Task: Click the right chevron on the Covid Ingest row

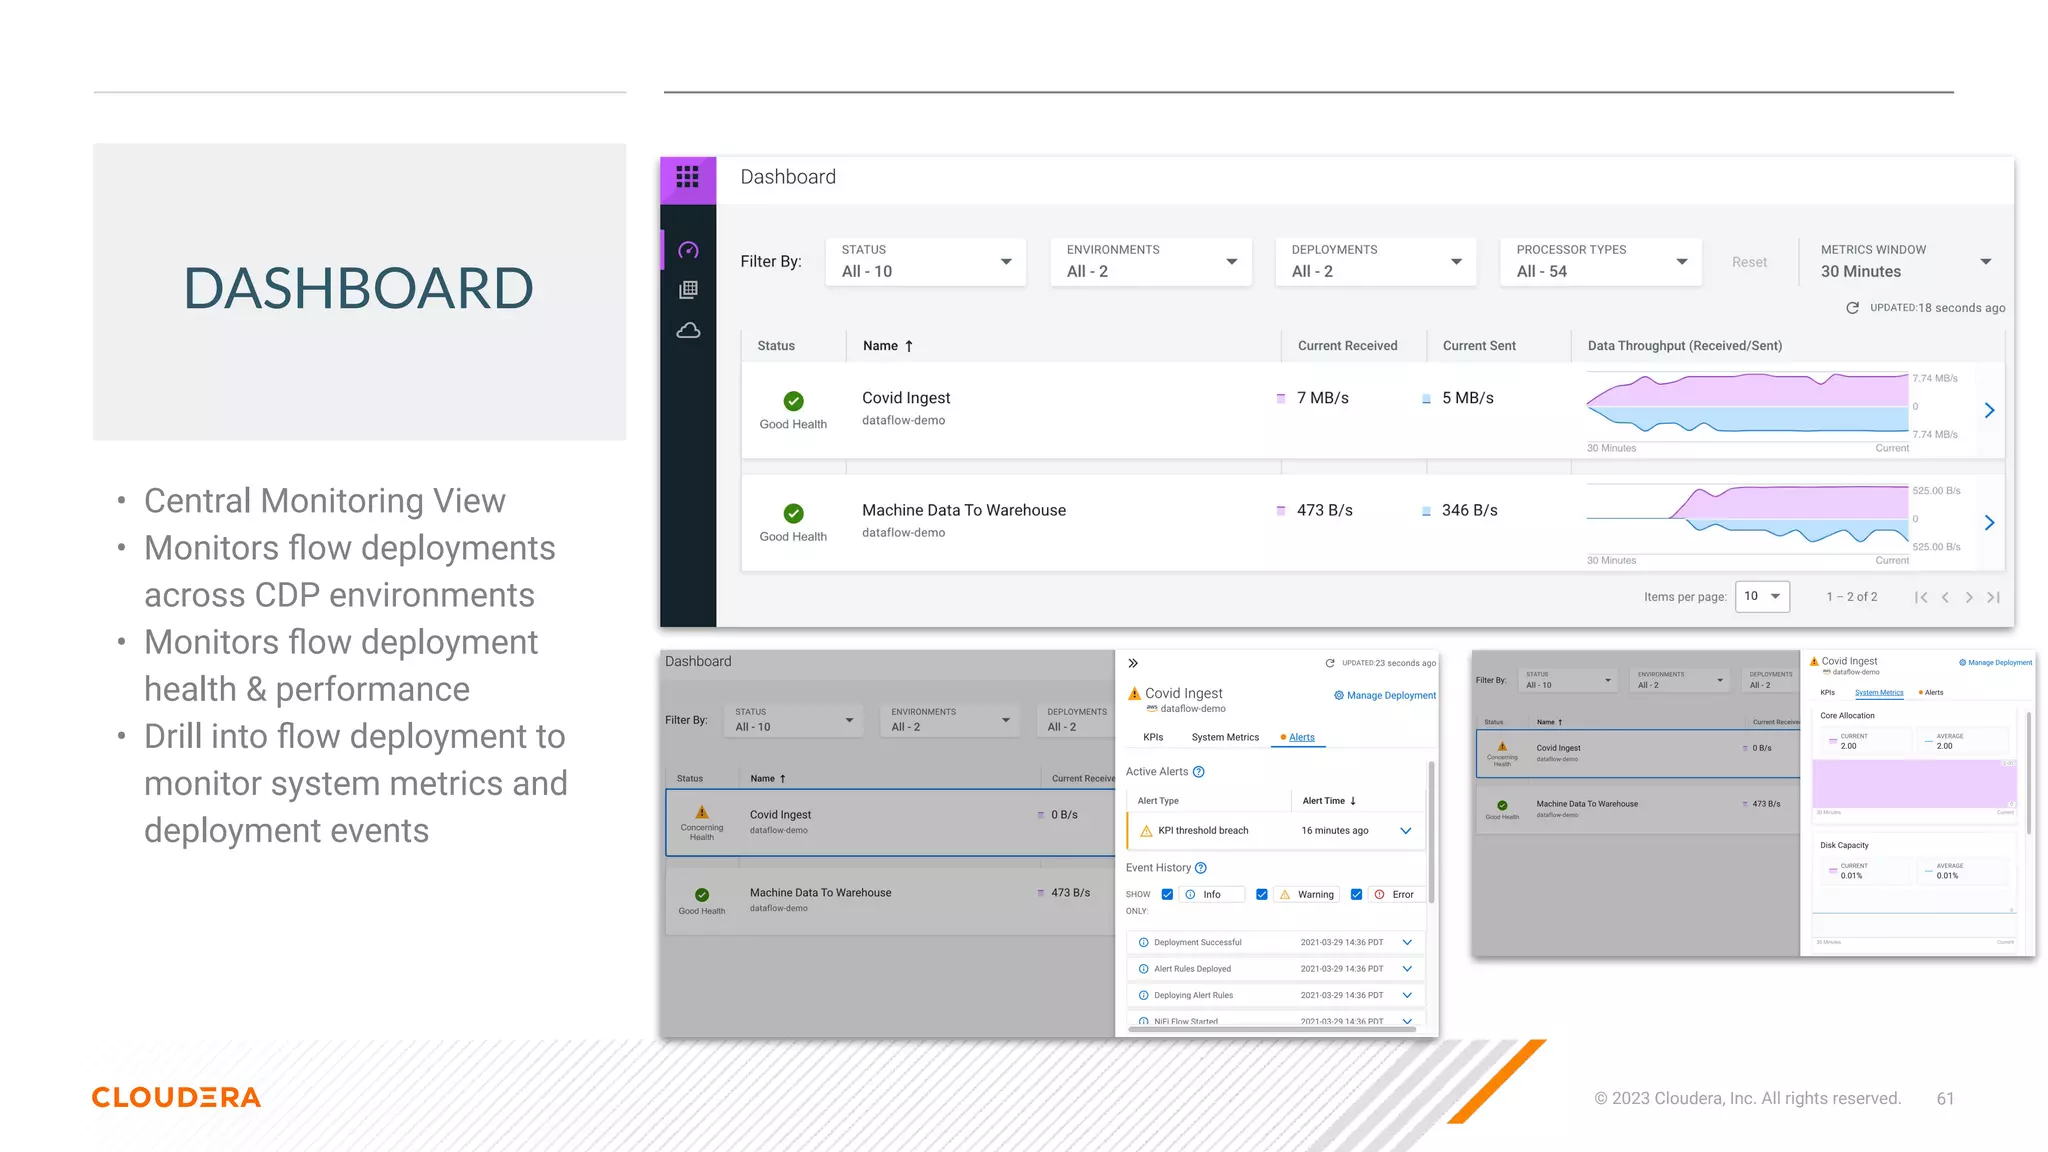Action: point(1989,410)
